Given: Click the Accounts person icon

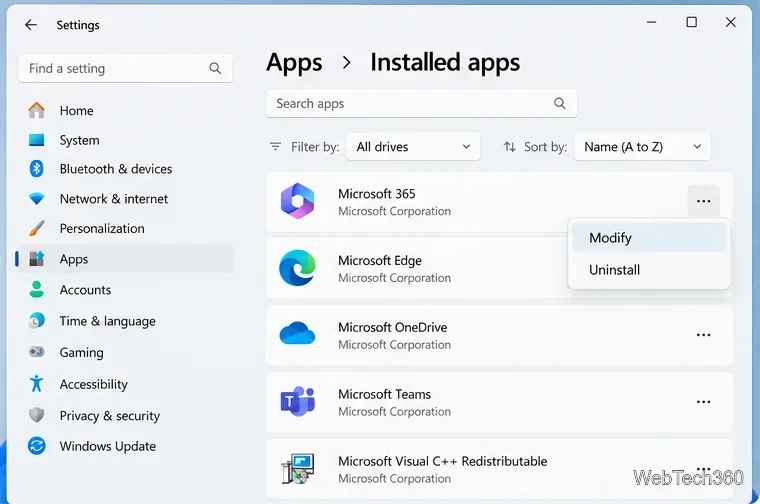Looking at the screenshot, I should [x=36, y=289].
